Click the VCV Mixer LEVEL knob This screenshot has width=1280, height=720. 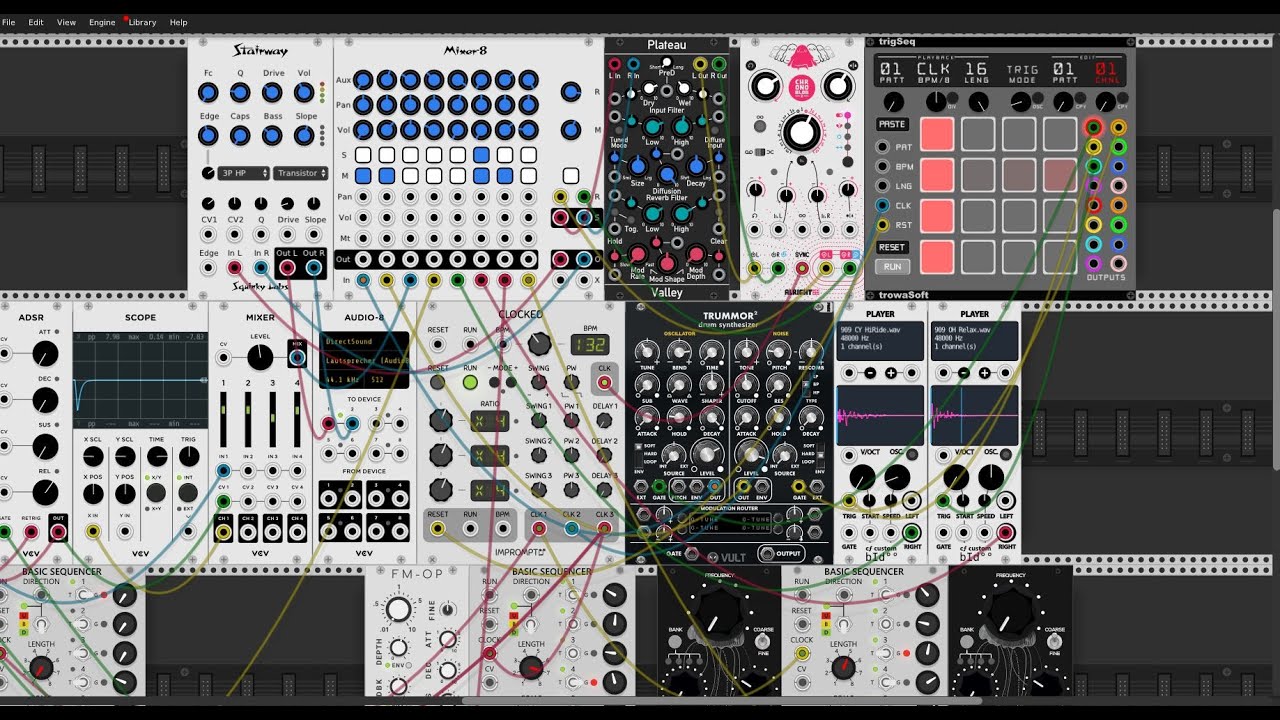click(259, 357)
